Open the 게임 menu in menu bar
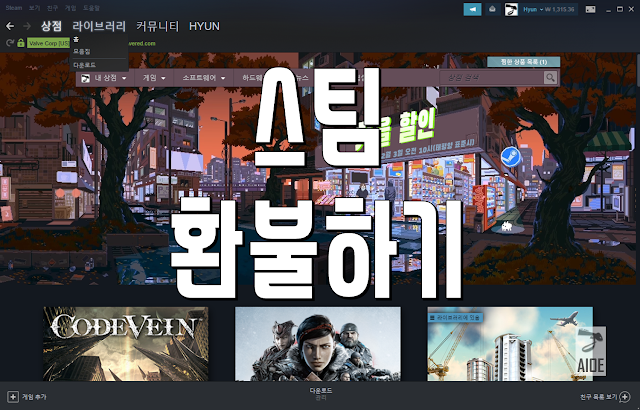 click(x=71, y=8)
